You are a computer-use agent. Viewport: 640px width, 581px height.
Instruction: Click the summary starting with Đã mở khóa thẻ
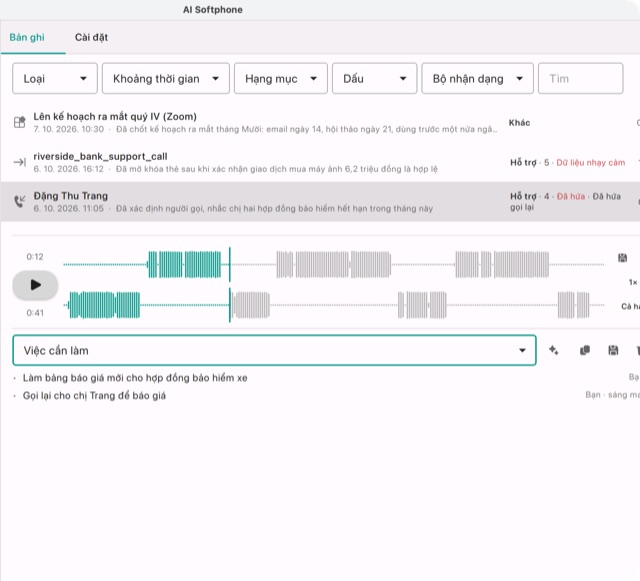click(x=277, y=169)
